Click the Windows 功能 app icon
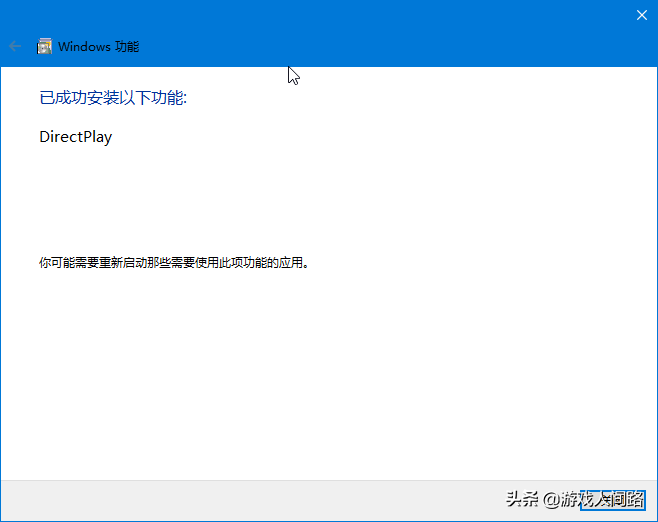658x522 pixels. (x=44, y=46)
